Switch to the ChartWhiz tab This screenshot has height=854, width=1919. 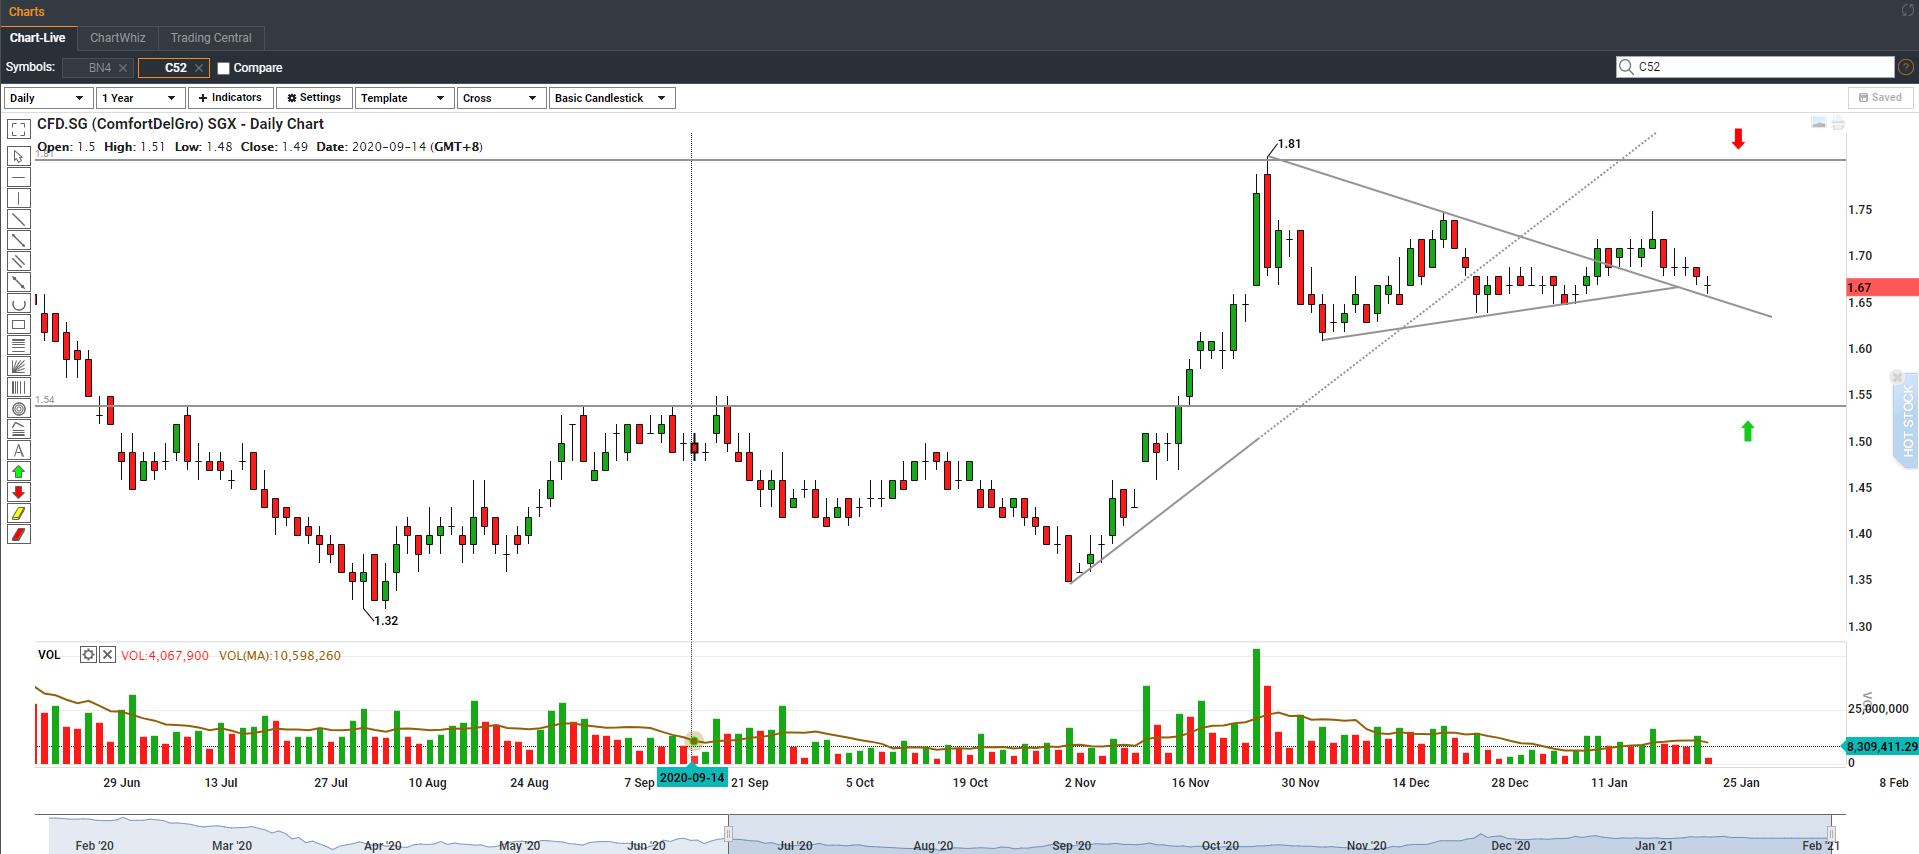click(118, 38)
